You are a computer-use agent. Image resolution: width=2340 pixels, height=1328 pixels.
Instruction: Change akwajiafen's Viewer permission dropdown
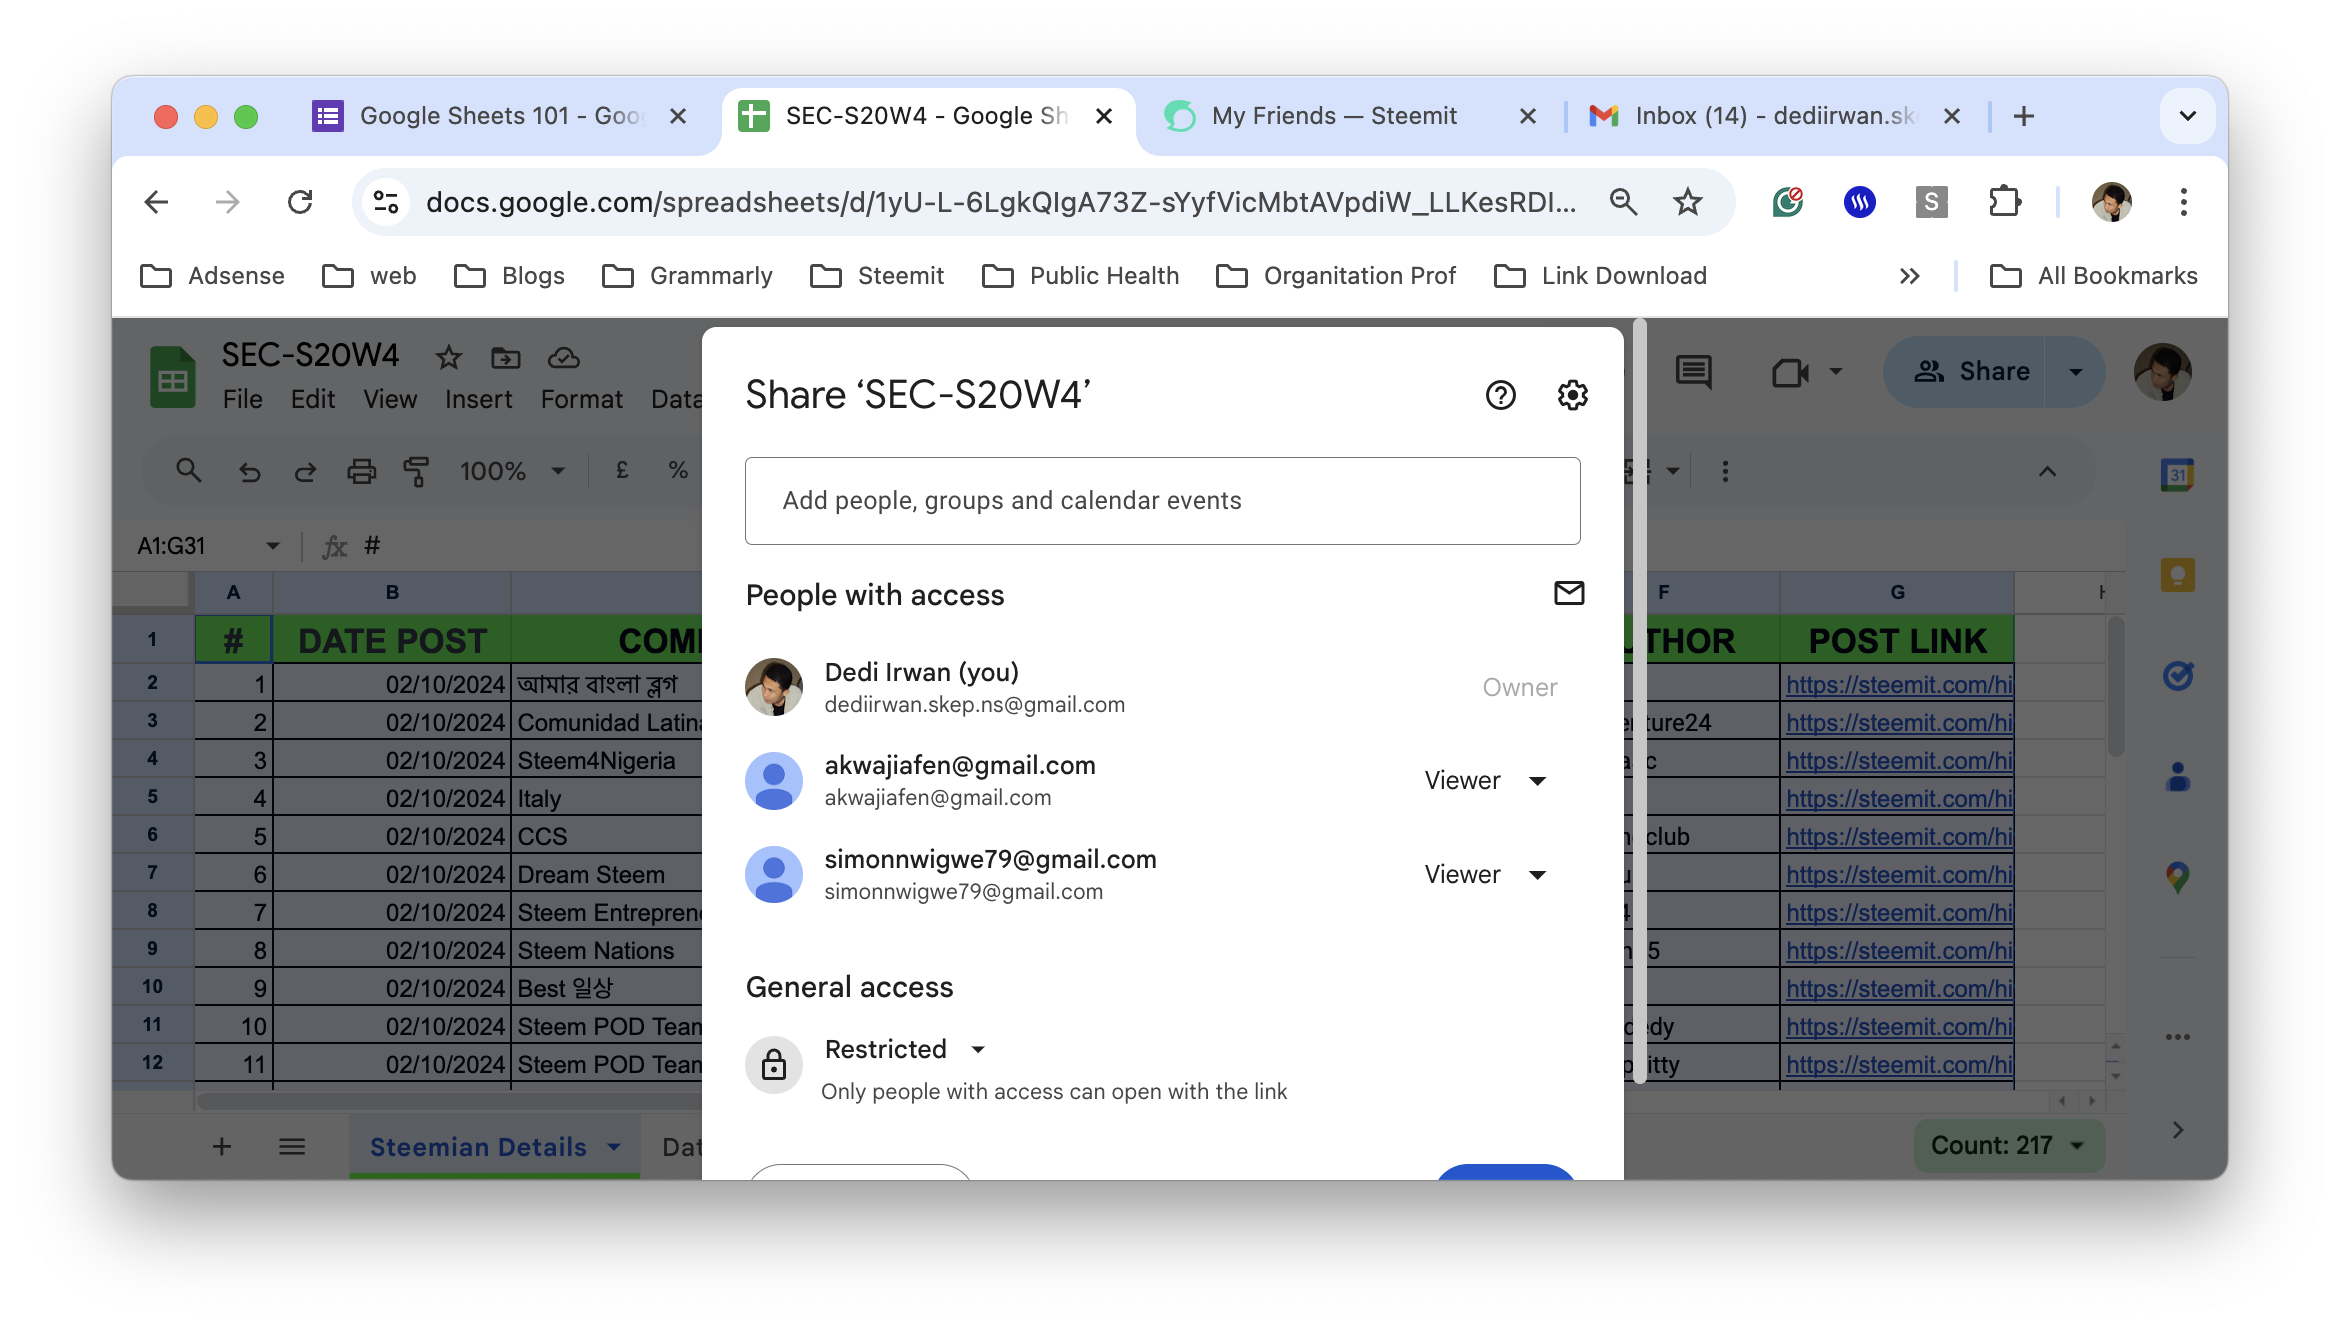(x=1486, y=780)
